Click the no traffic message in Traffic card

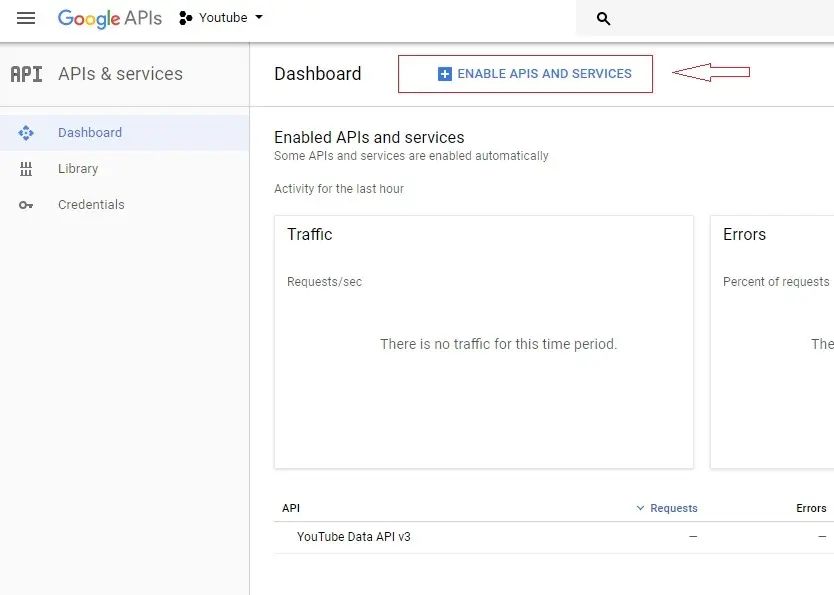(498, 344)
